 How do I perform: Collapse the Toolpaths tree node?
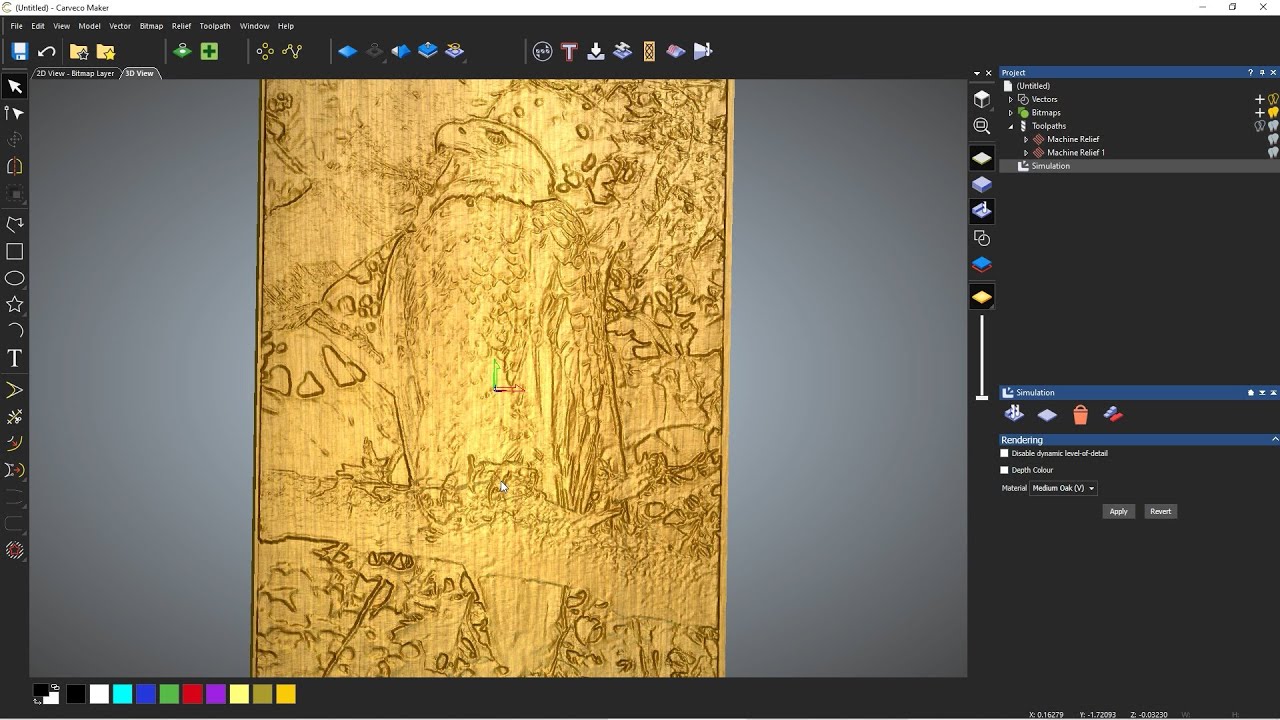1010,126
